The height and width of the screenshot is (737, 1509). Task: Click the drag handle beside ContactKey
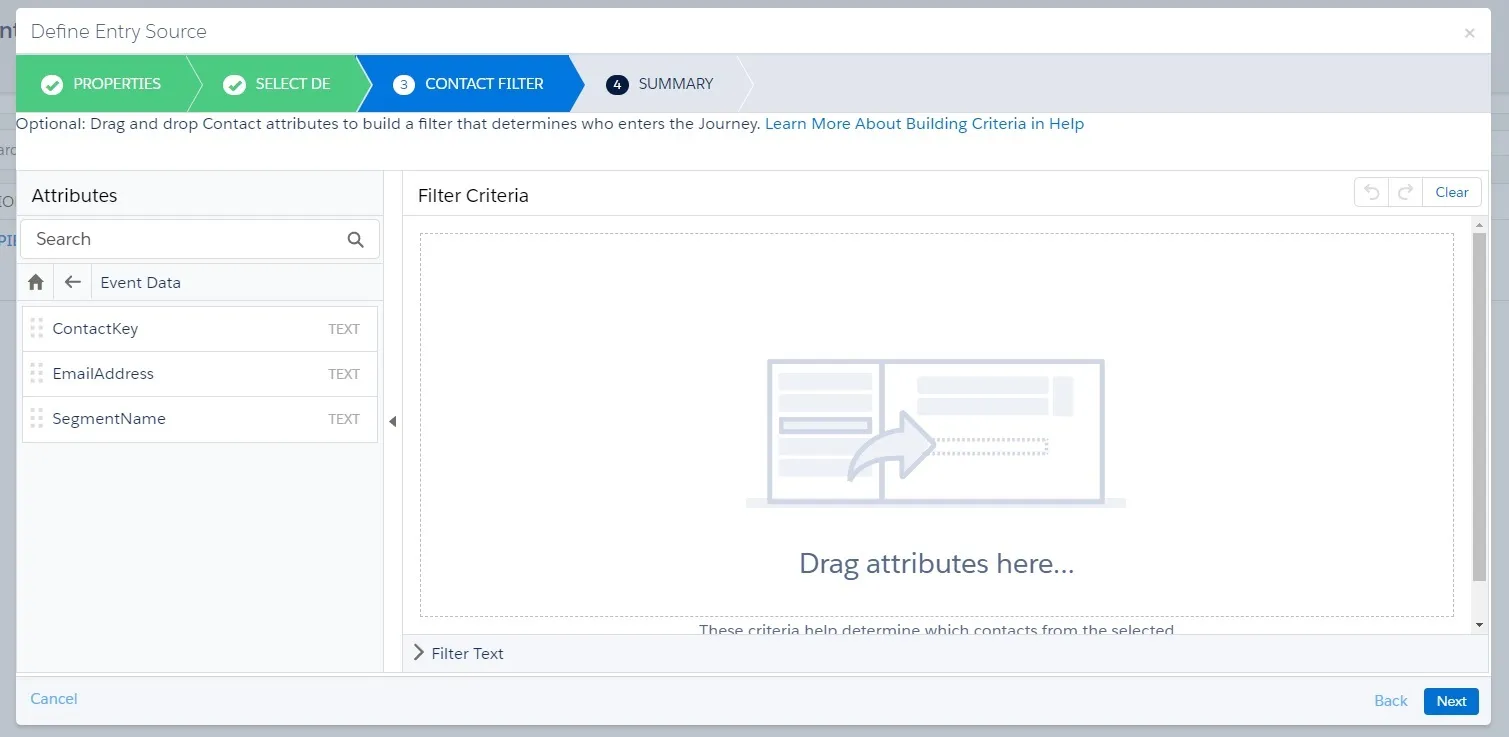click(x=37, y=328)
